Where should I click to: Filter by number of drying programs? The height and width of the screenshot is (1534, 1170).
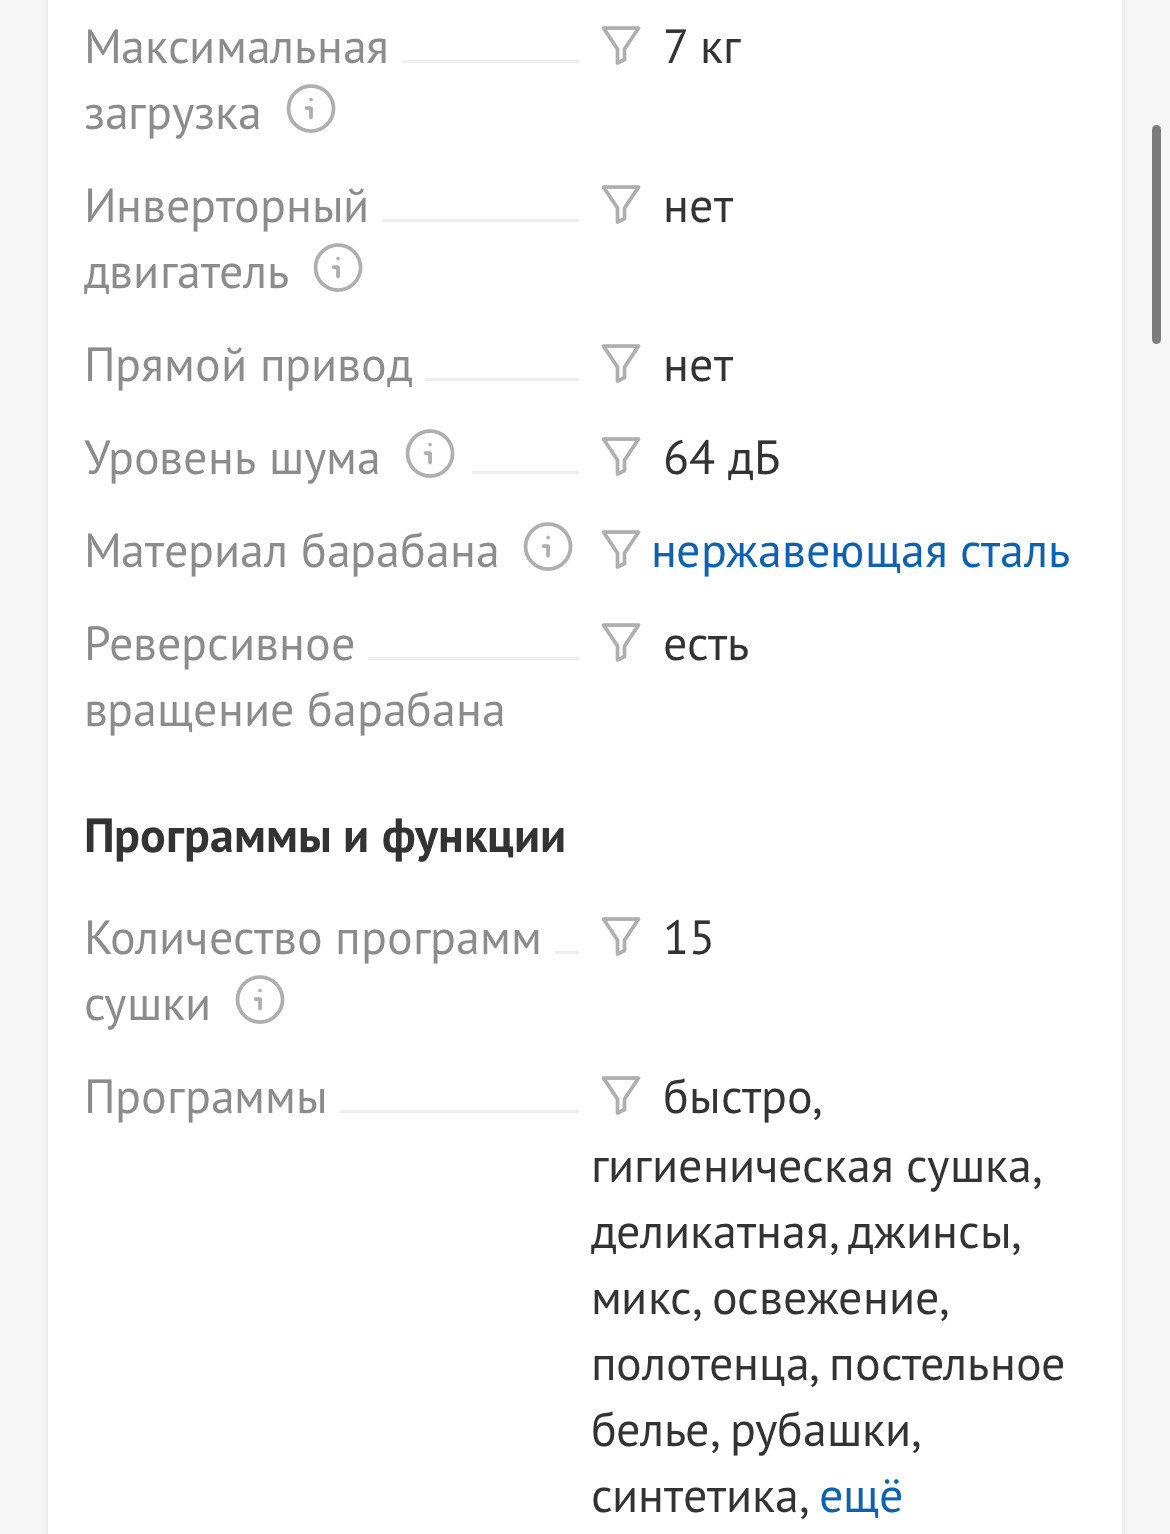click(x=620, y=937)
